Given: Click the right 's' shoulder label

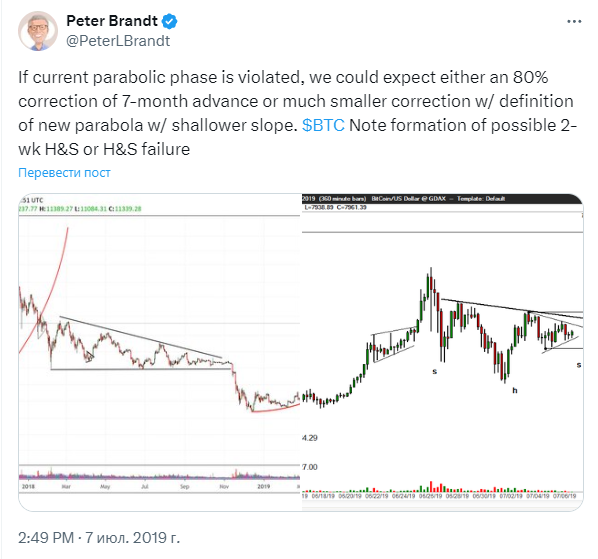Looking at the screenshot, I should [579, 365].
